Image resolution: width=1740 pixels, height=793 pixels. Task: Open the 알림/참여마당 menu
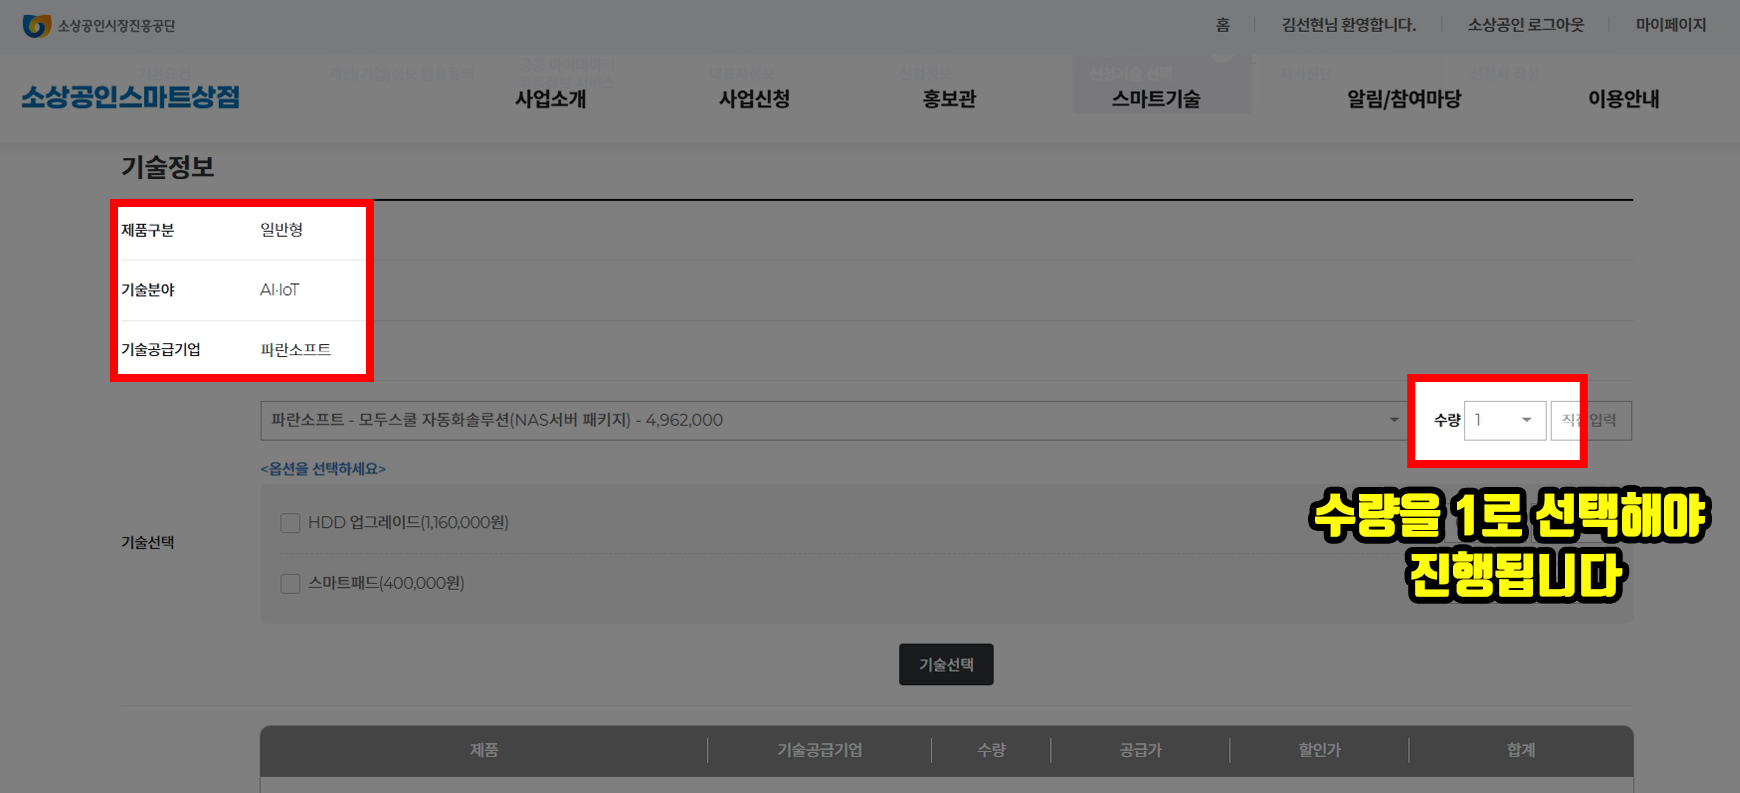[1404, 99]
